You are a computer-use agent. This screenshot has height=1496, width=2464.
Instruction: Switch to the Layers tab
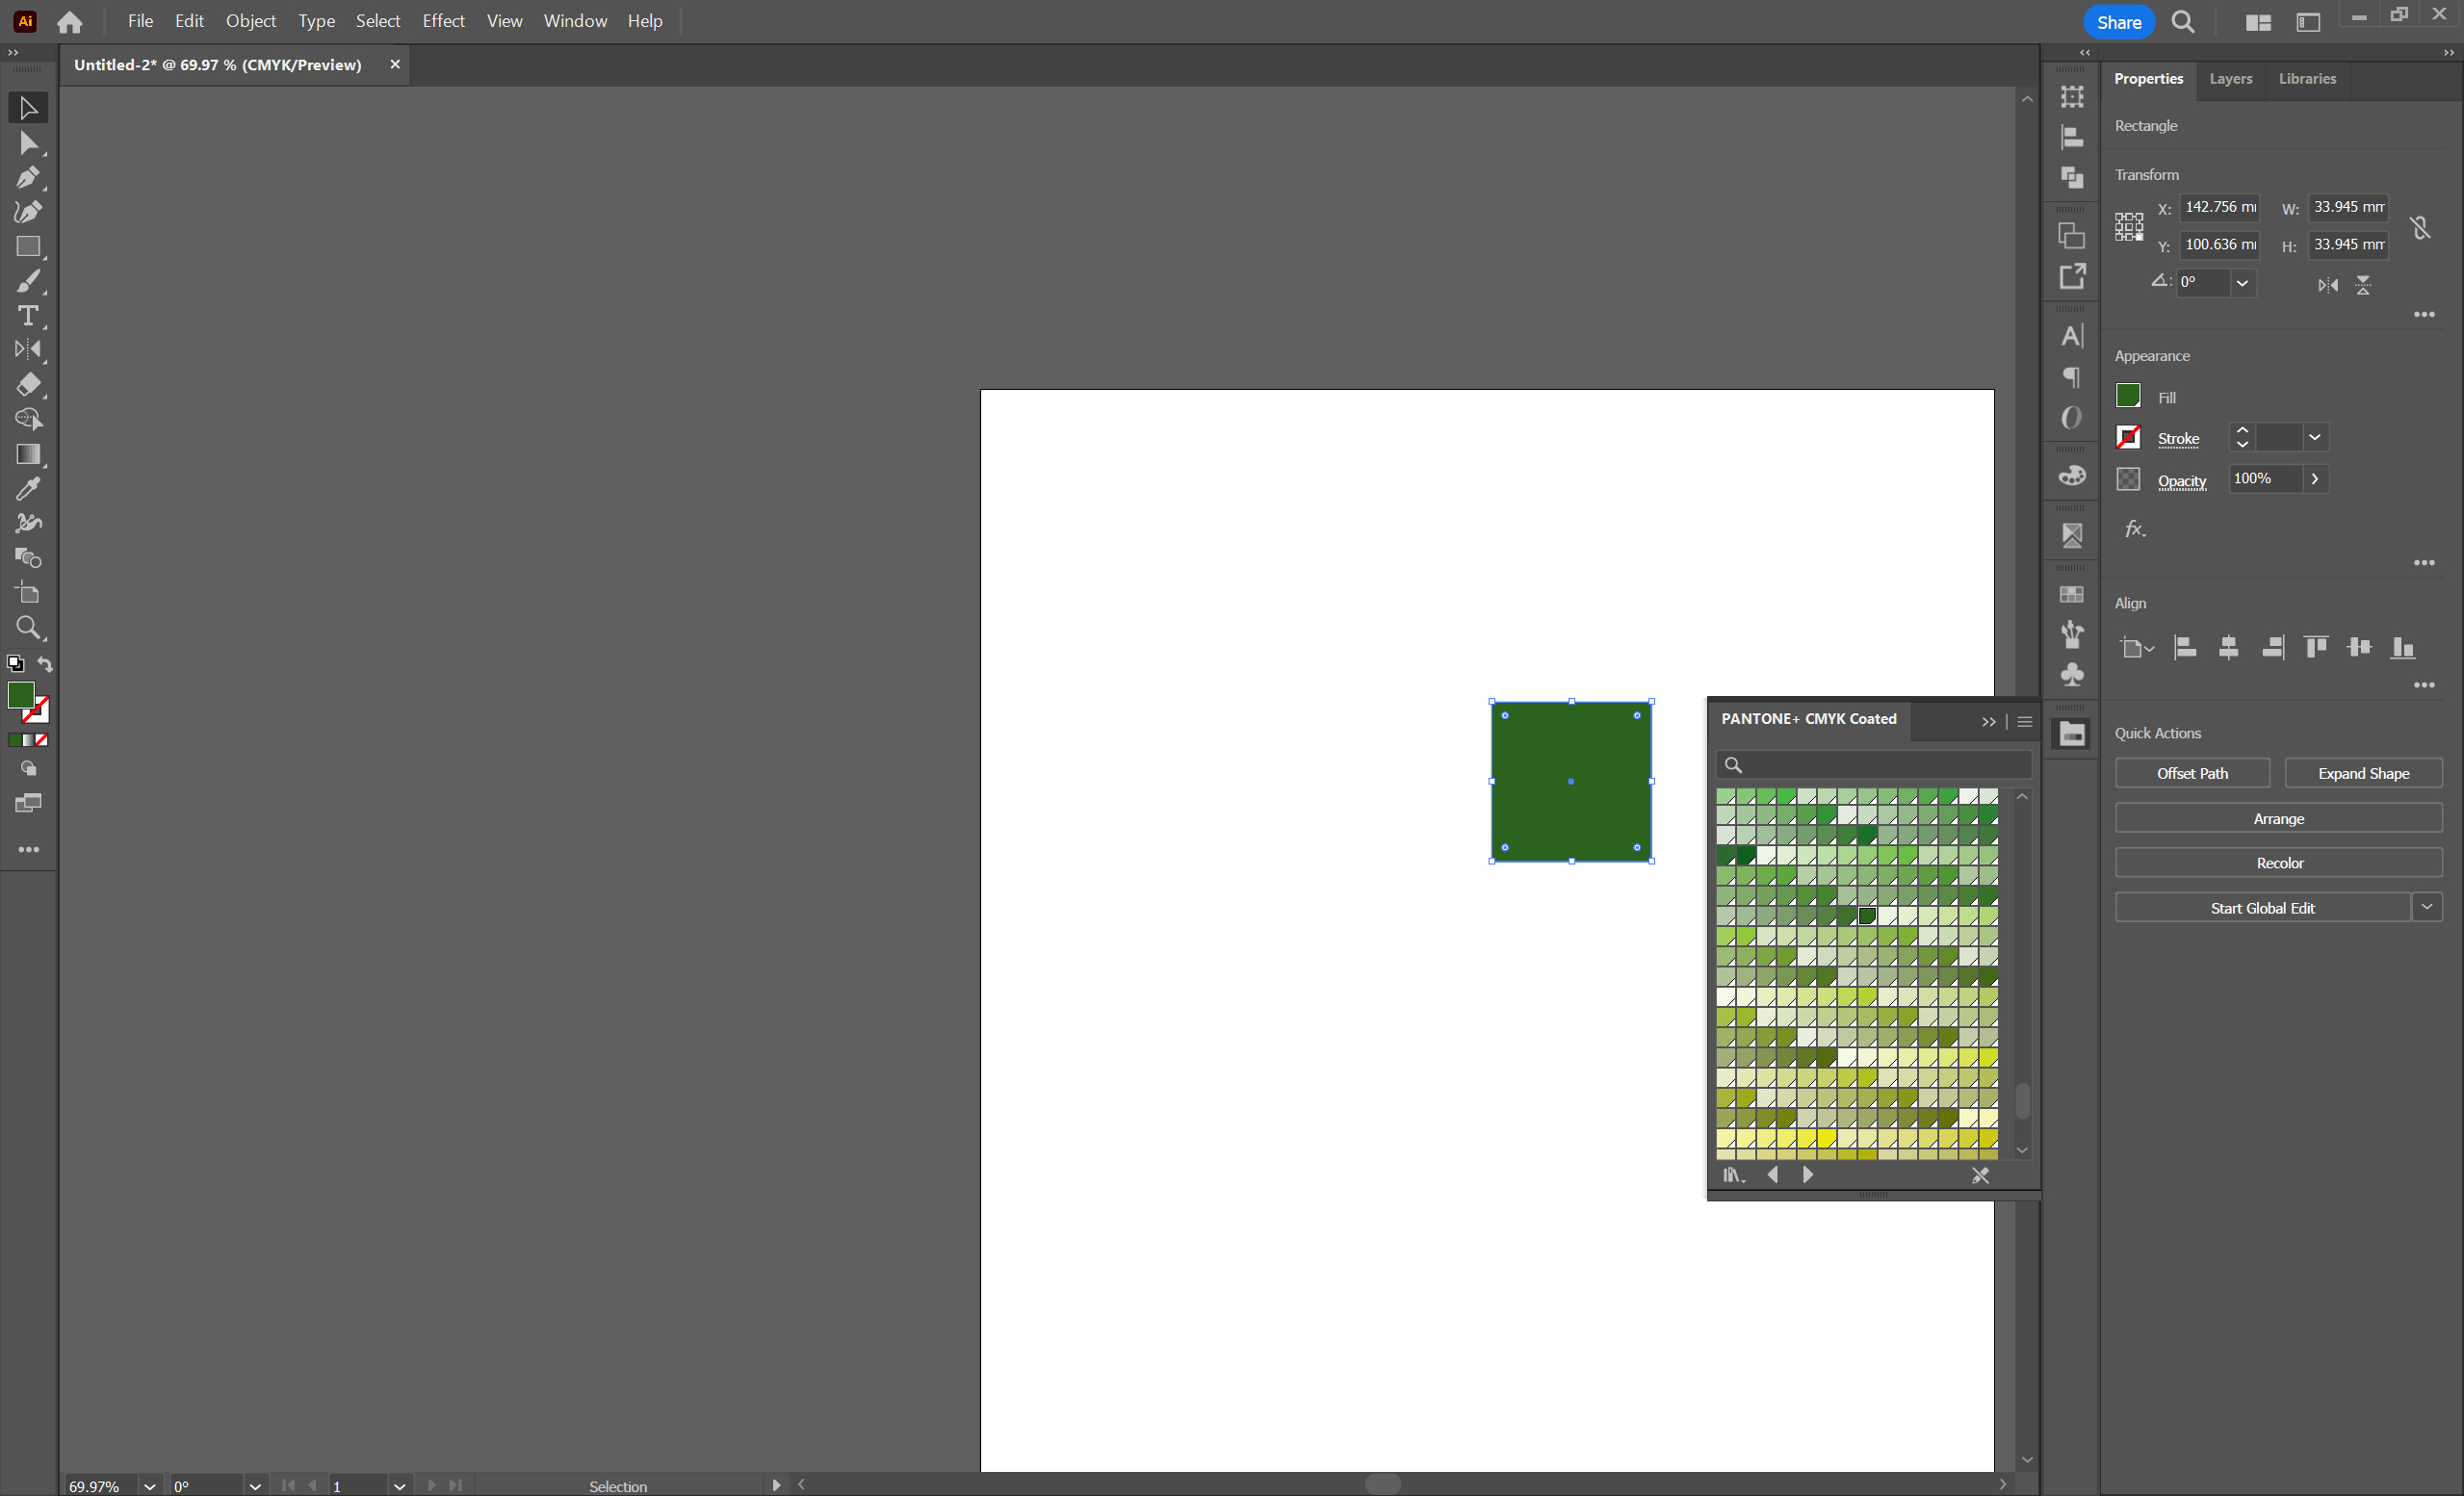click(2230, 79)
